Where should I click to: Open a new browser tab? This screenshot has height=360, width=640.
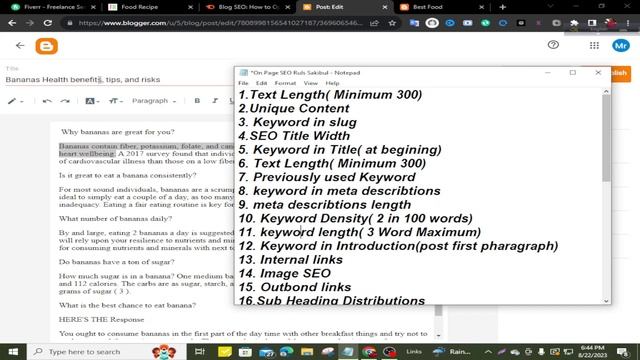point(502,7)
